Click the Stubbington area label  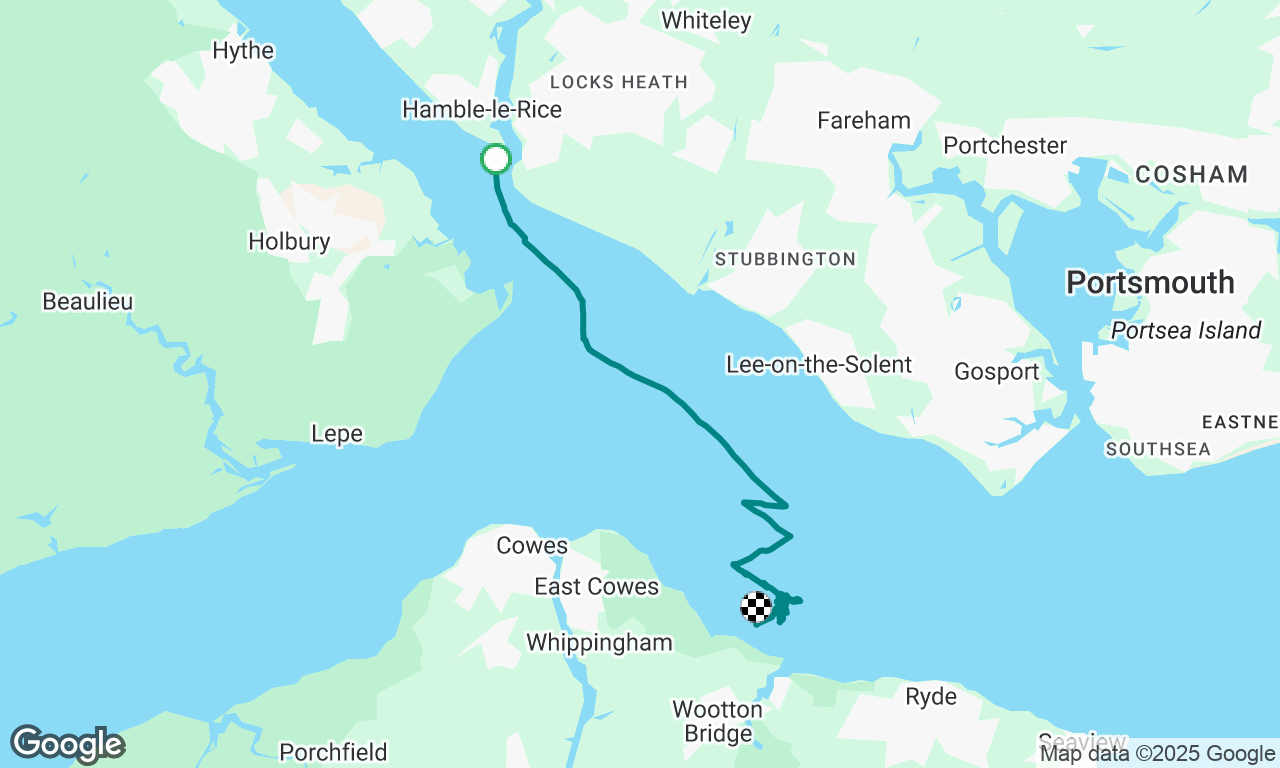pyautogui.click(x=785, y=259)
